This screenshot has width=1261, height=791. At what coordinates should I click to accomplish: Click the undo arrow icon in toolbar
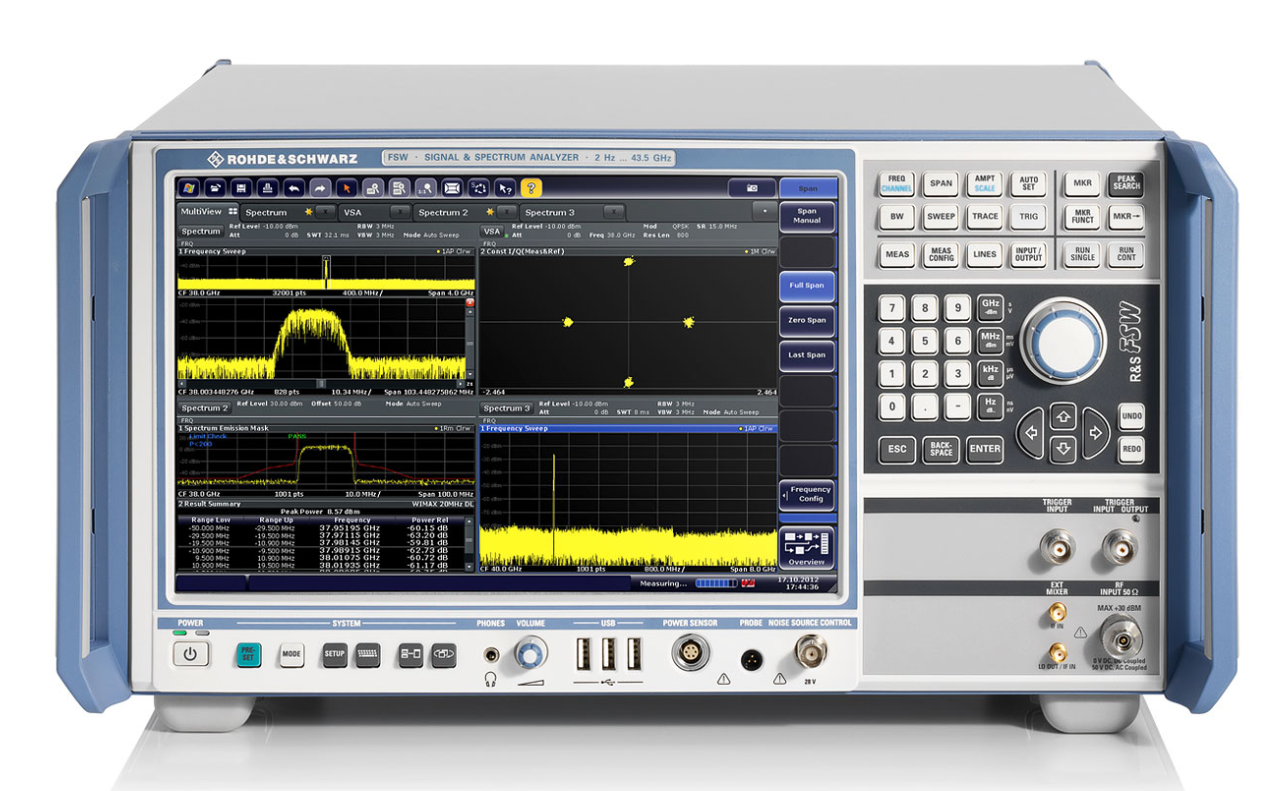[x=293, y=187]
